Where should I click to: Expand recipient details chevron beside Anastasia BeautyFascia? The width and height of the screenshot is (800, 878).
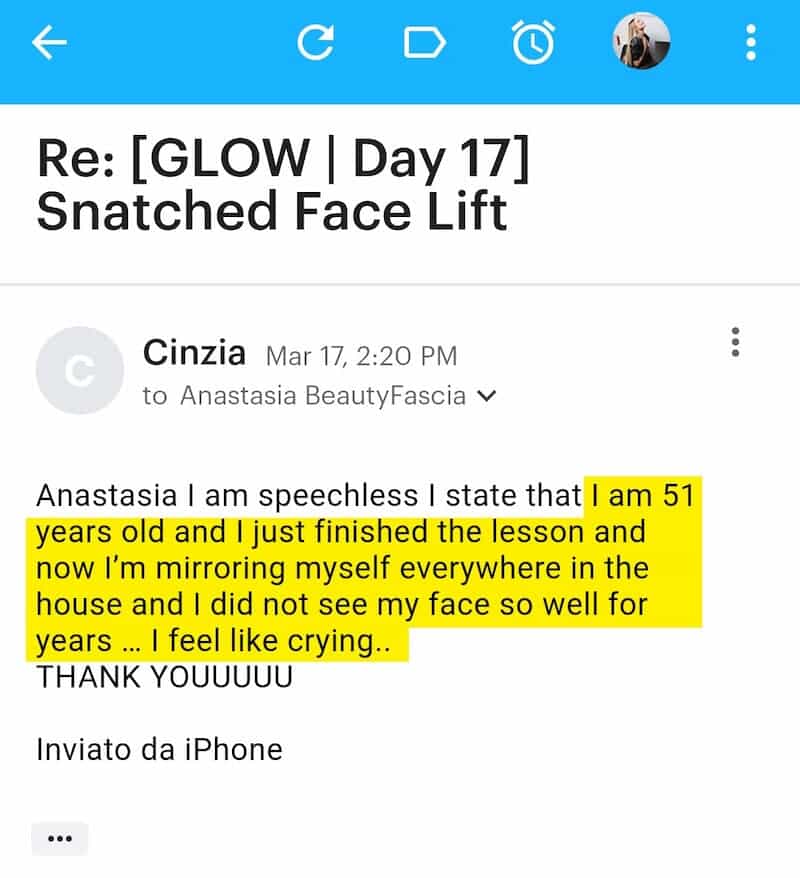pyautogui.click(x=487, y=396)
